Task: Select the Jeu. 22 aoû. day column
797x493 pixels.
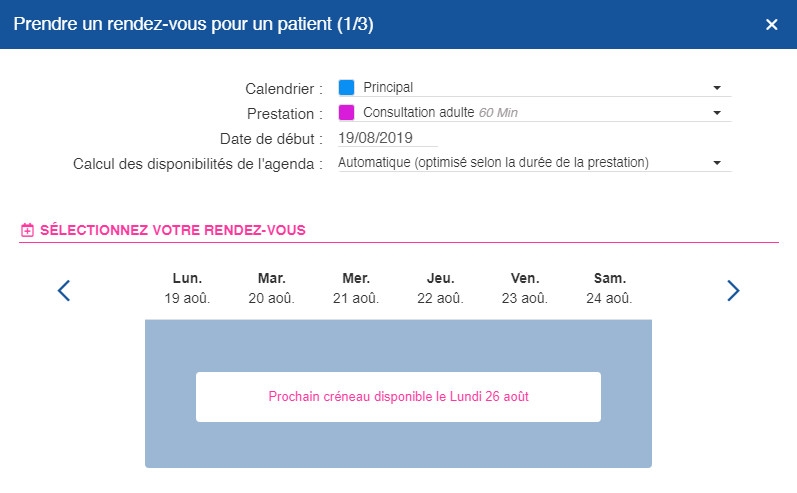Action: coord(440,288)
